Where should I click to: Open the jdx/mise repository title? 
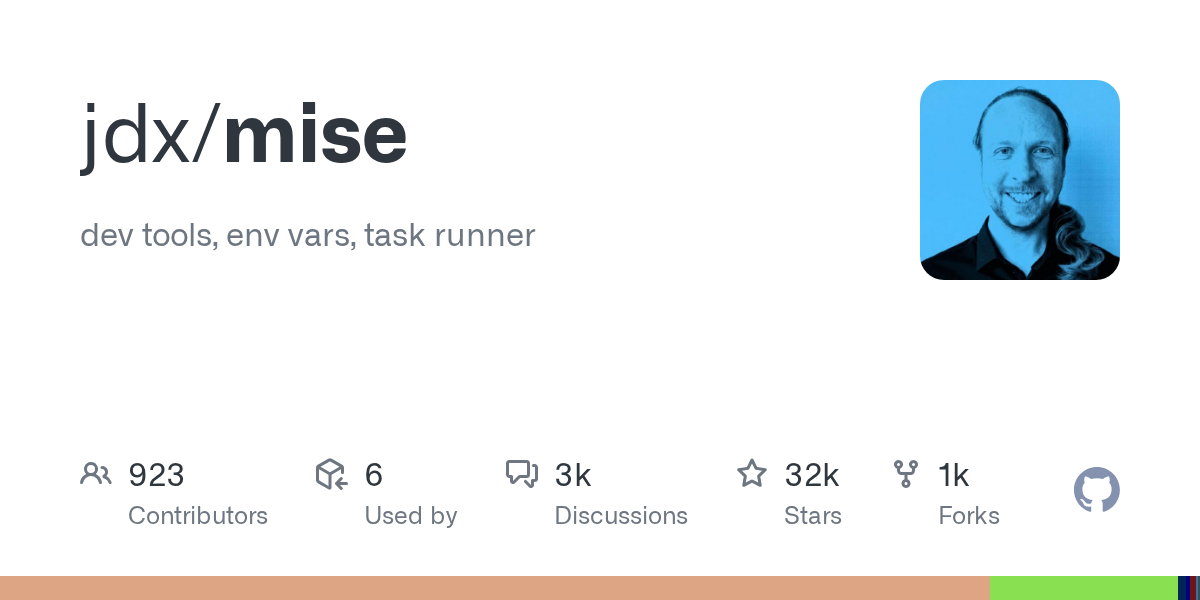click(x=244, y=136)
